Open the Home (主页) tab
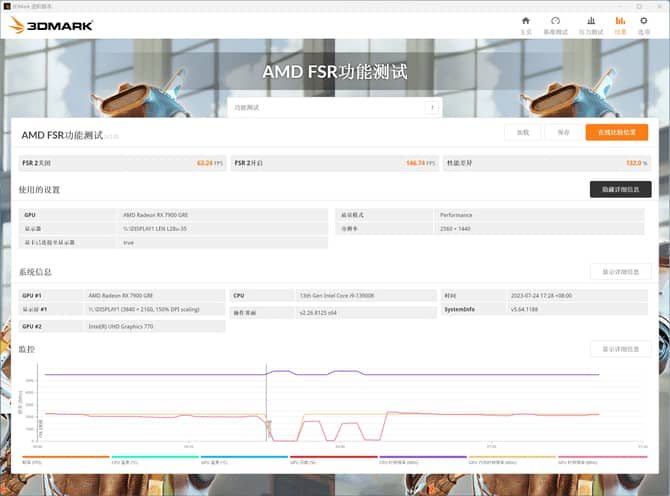670x496 pixels. click(x=526, y=26)
